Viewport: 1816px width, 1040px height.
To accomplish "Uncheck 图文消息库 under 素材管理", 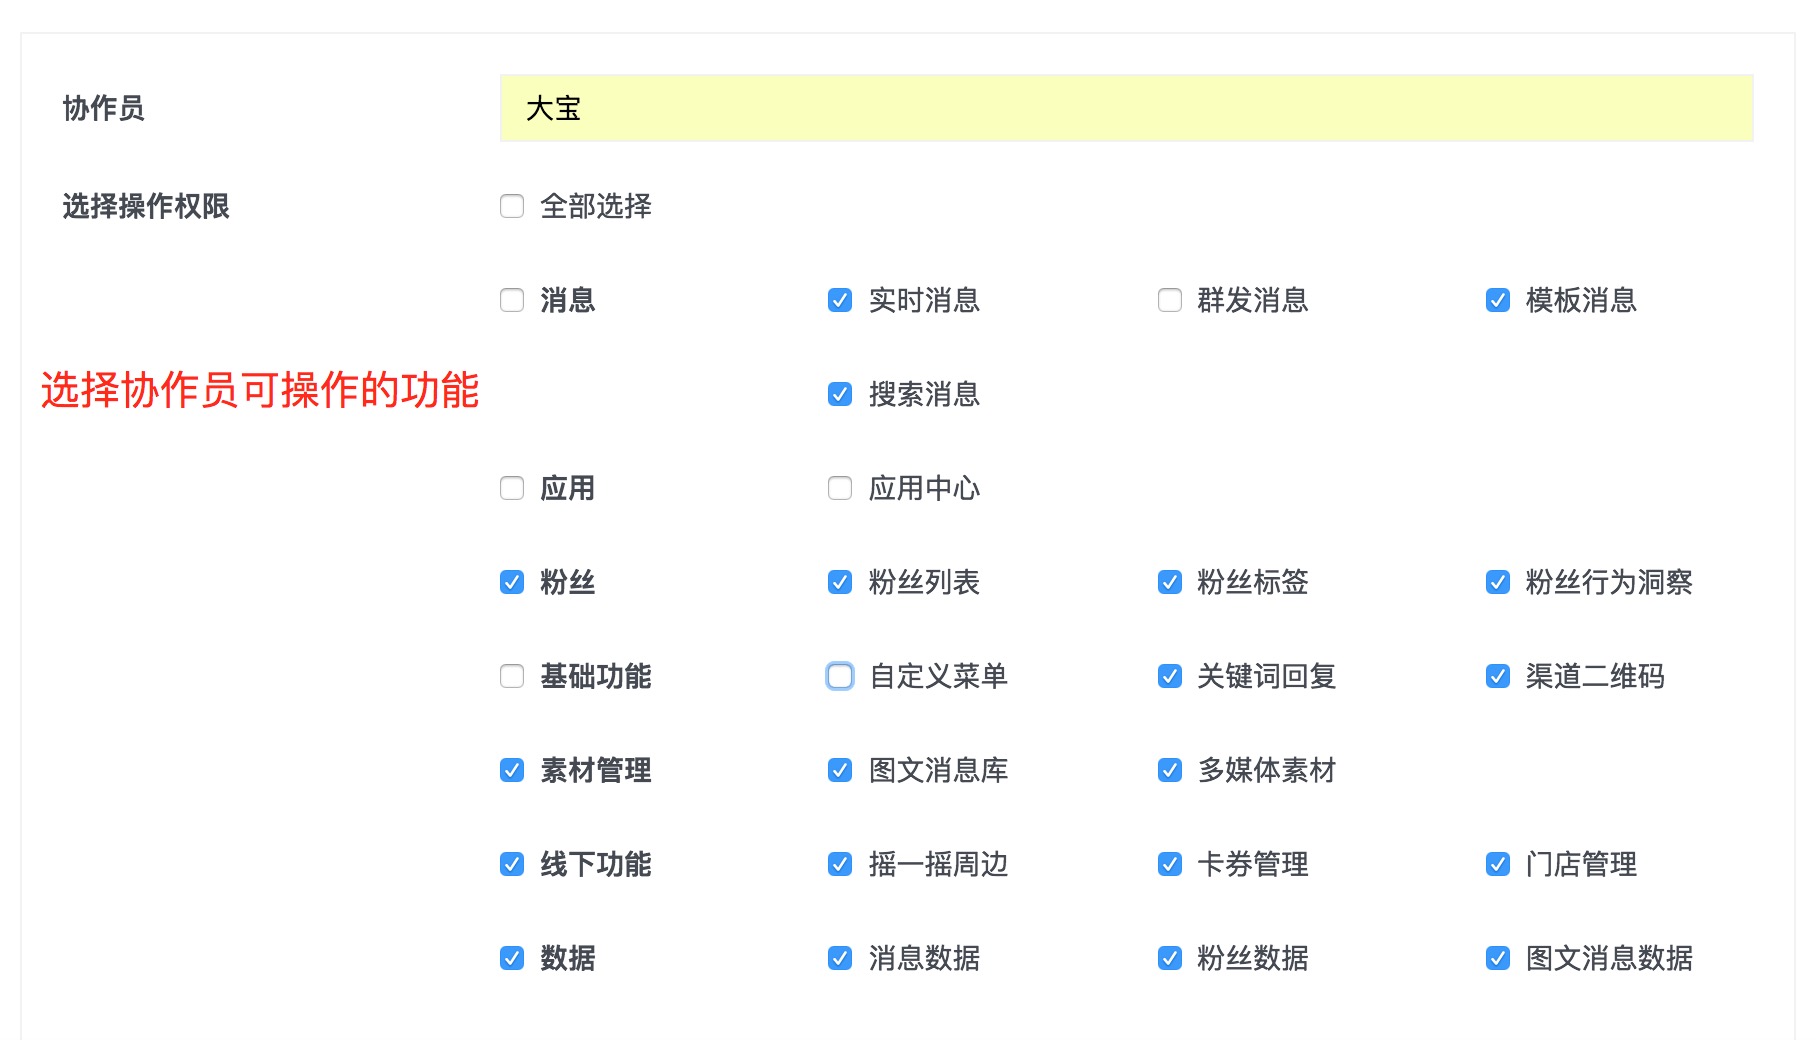I will click(840, 771).
